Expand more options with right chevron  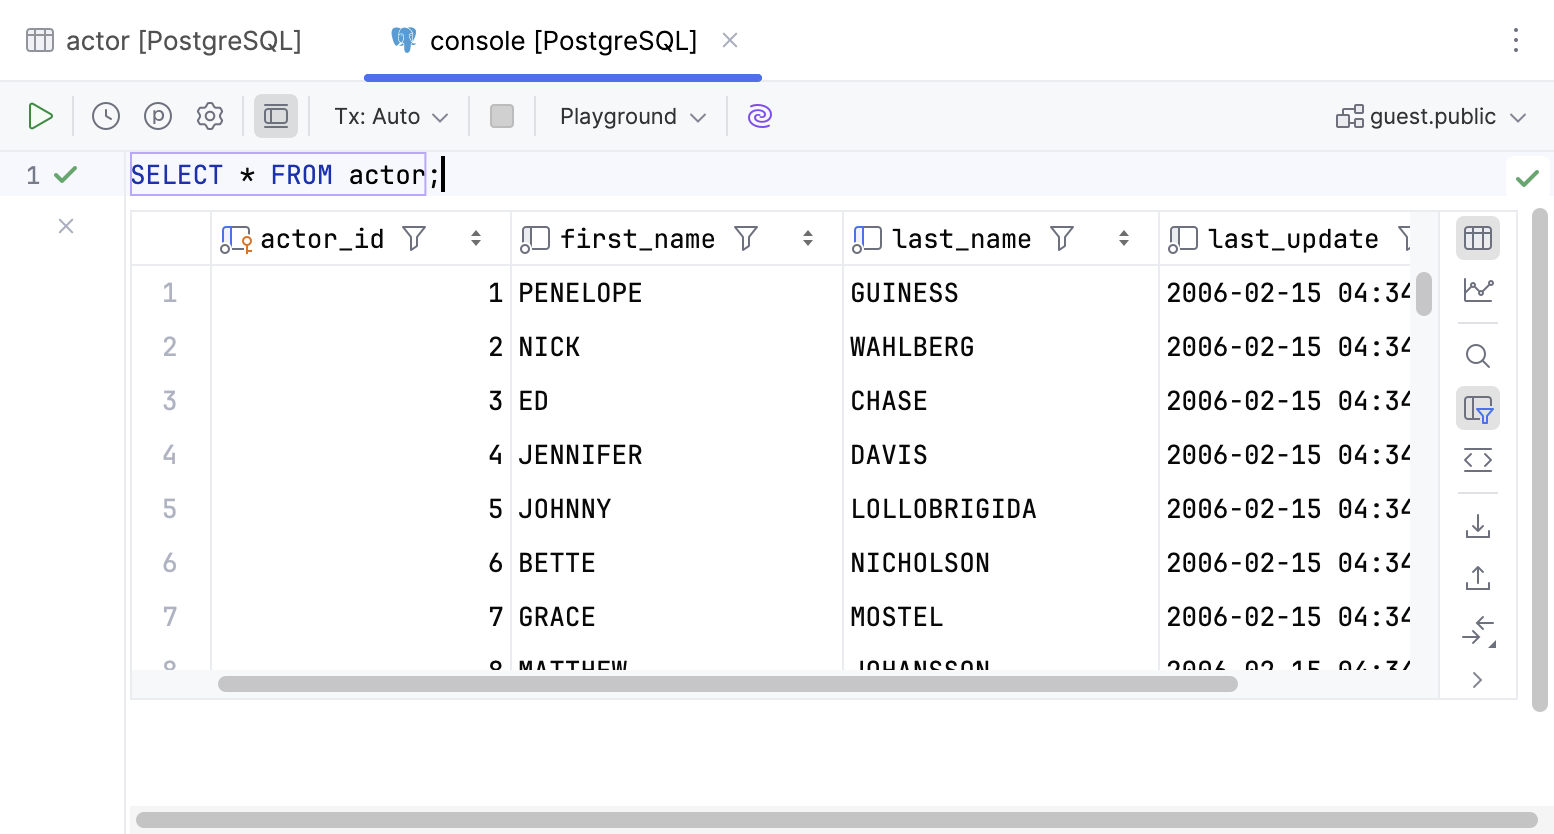(1477, 679)
